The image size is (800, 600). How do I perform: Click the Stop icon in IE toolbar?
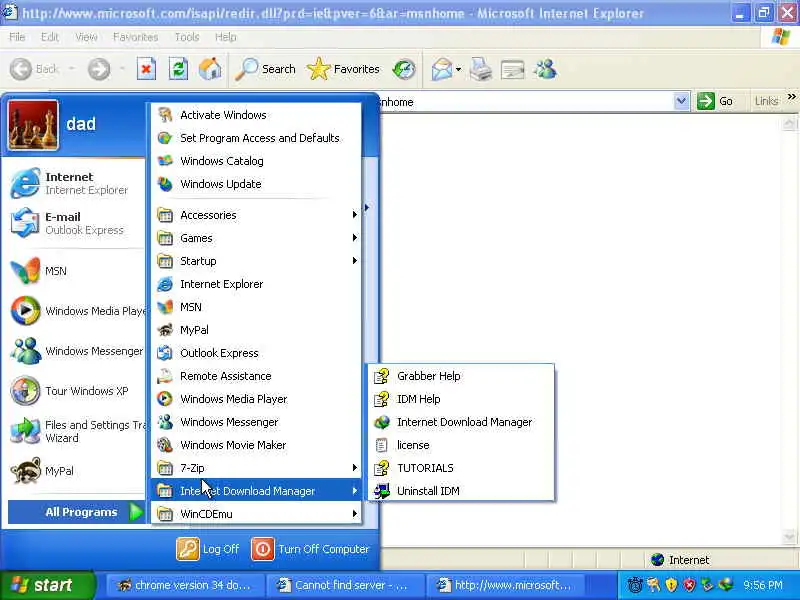point(146,69)
